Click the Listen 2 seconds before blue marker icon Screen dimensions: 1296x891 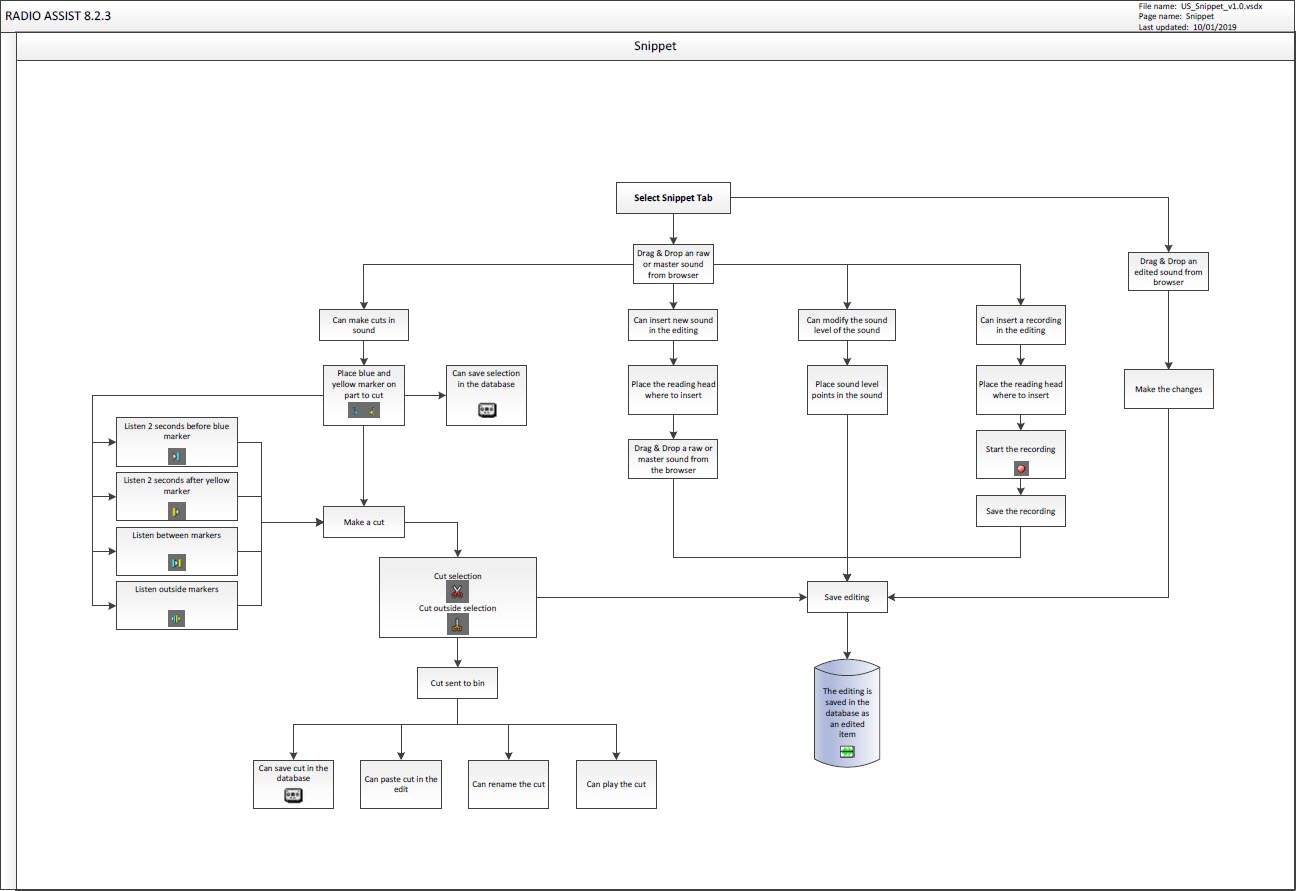pyautogui.click(x=176, y=456)
